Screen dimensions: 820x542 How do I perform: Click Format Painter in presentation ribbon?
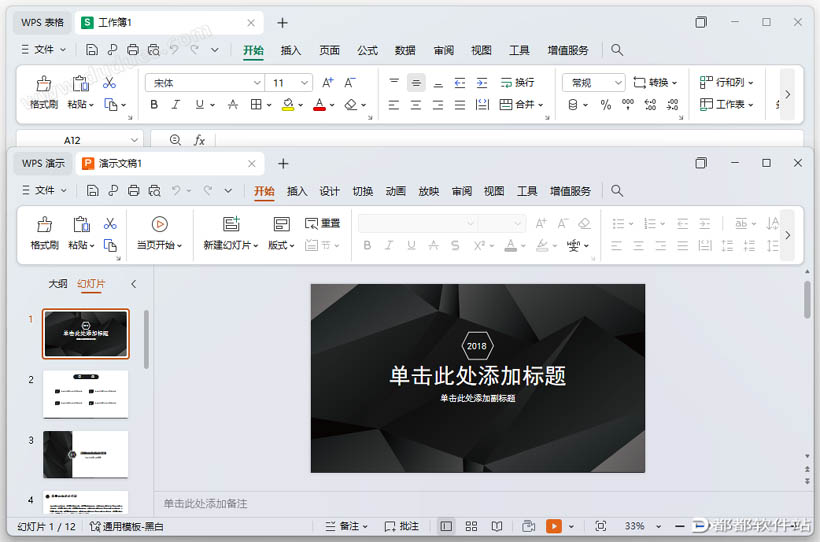click(x=44, y=233)
